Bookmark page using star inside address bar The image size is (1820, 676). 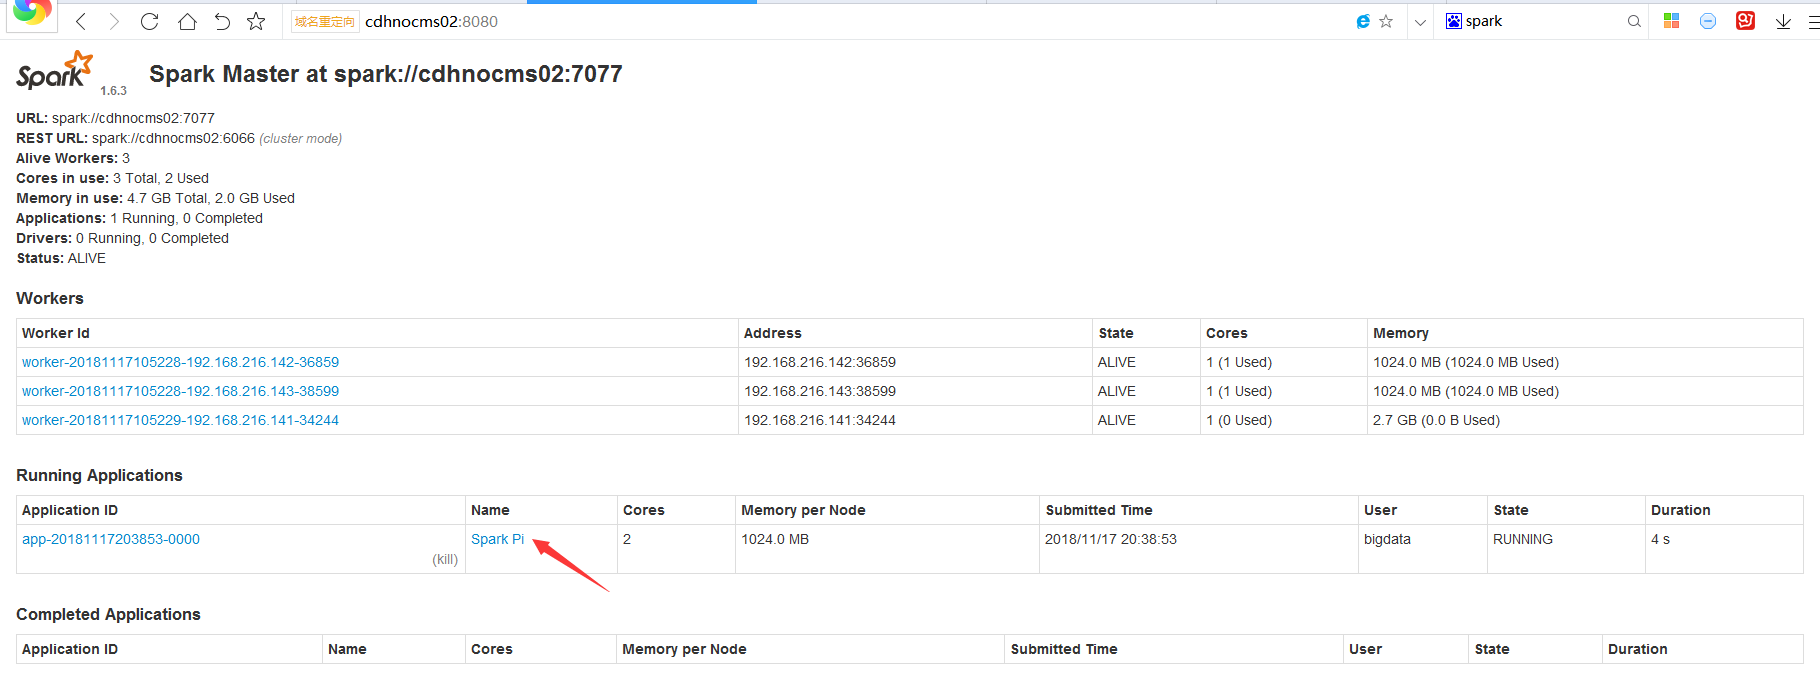coord(1386,21)
